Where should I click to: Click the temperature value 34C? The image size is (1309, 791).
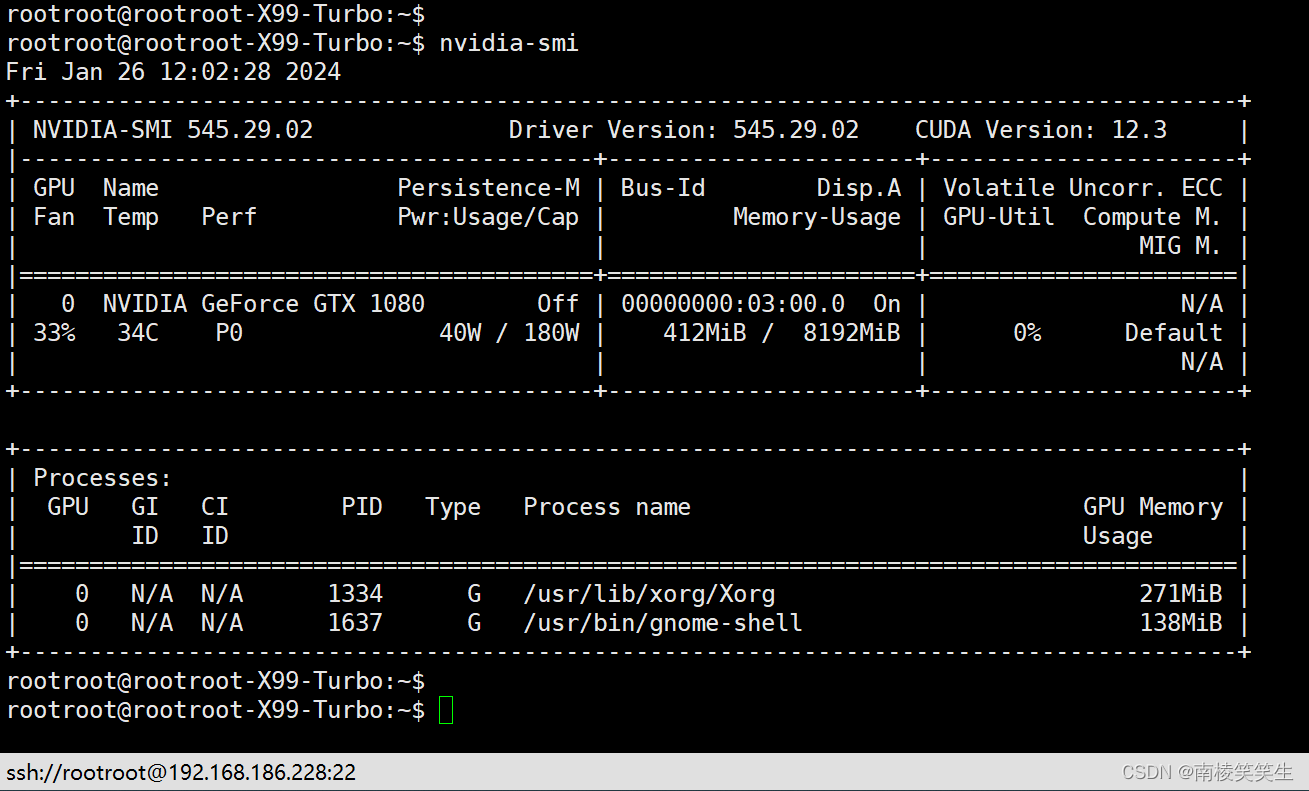point(138,333)
